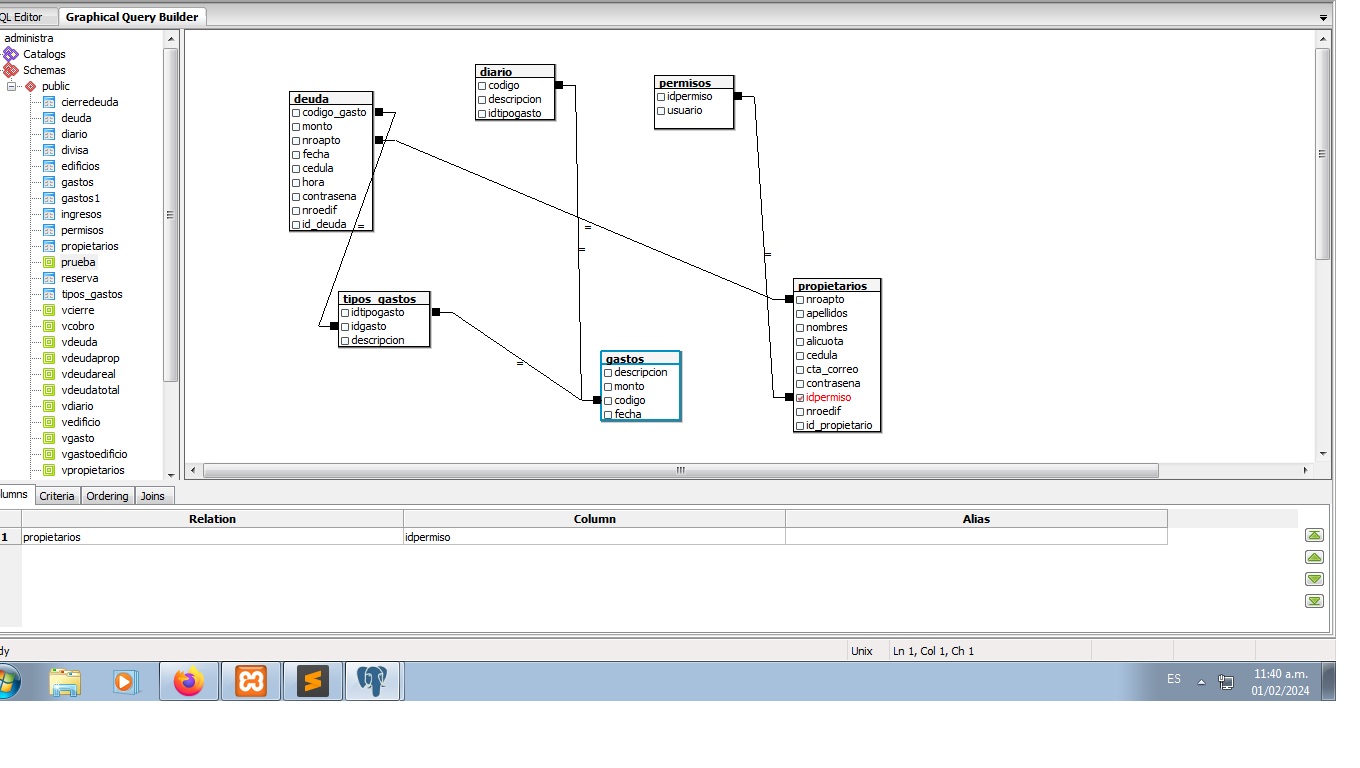Click the topmost green arrow button

point(1315,535)
